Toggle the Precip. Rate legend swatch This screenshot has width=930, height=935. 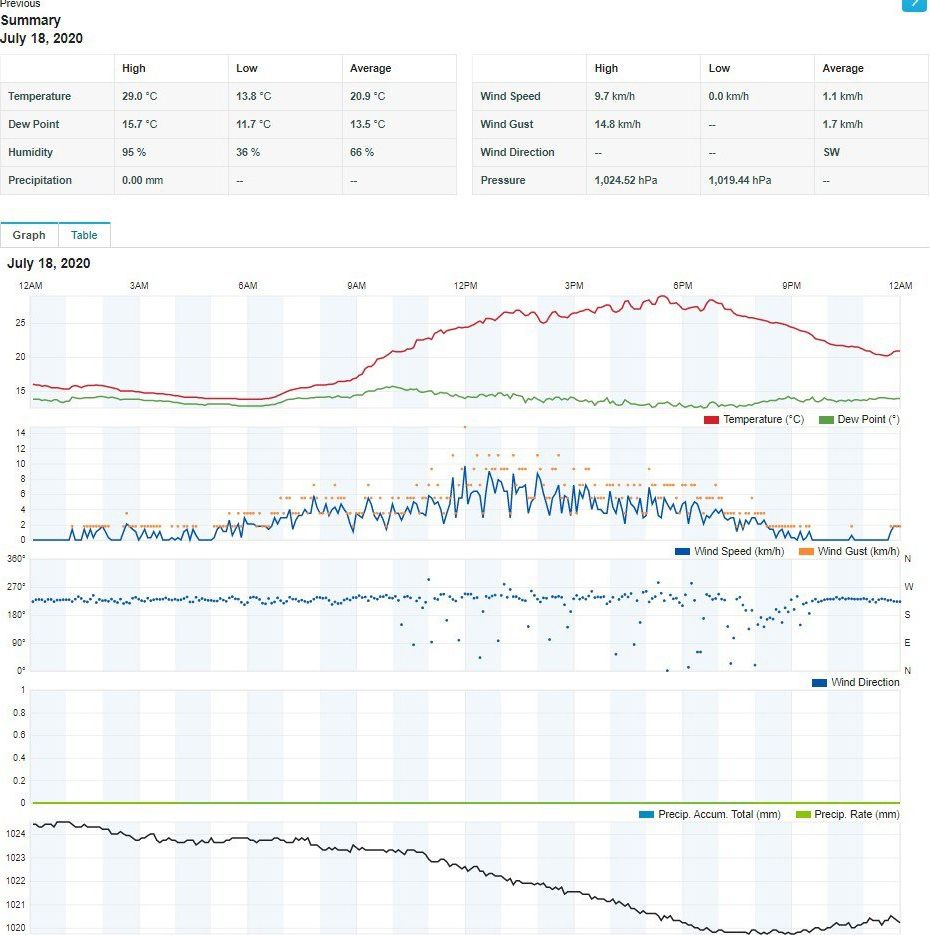(x=803, y=815)
